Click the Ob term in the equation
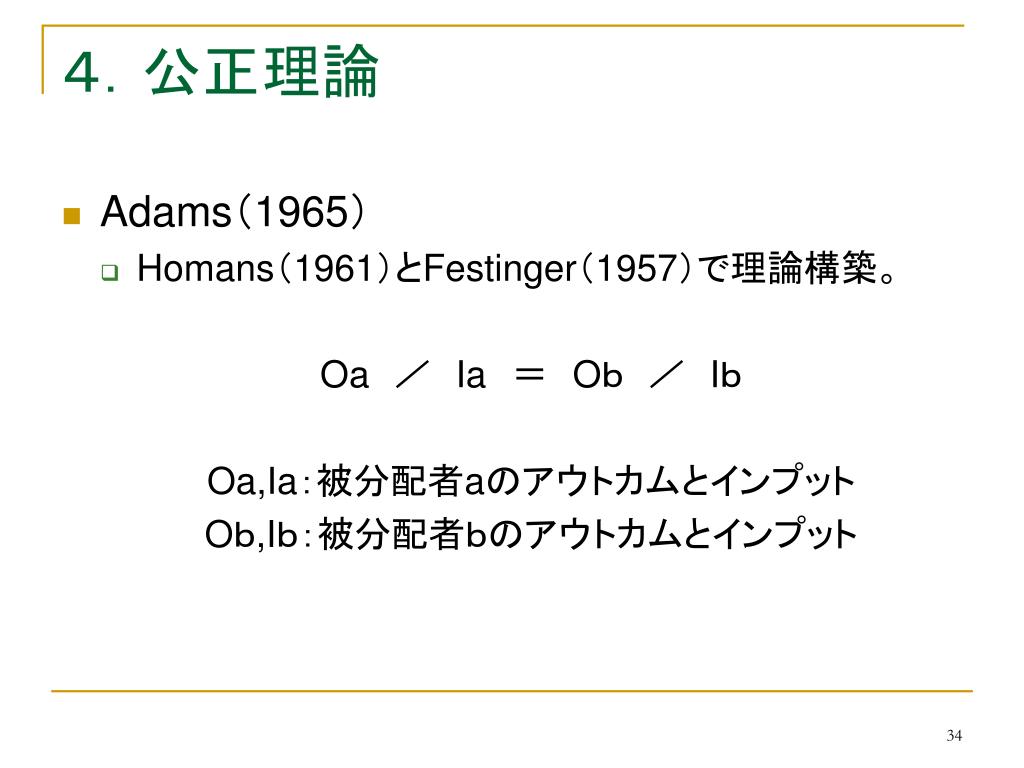 (598, 375)
